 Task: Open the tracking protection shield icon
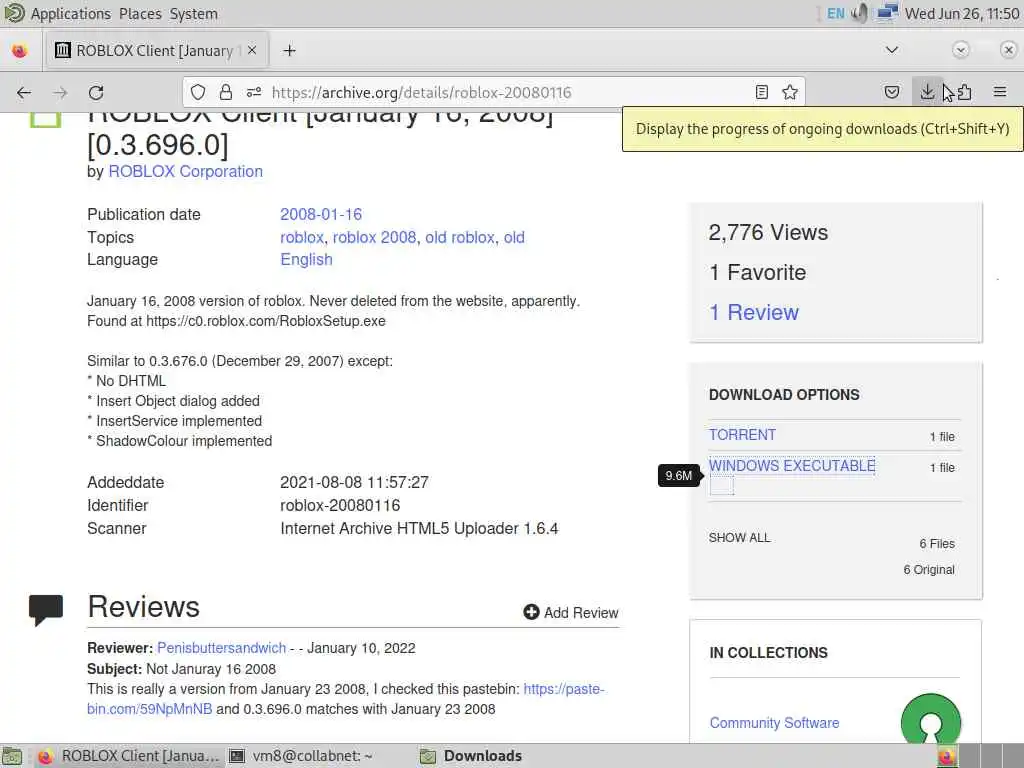pos(198,92)
